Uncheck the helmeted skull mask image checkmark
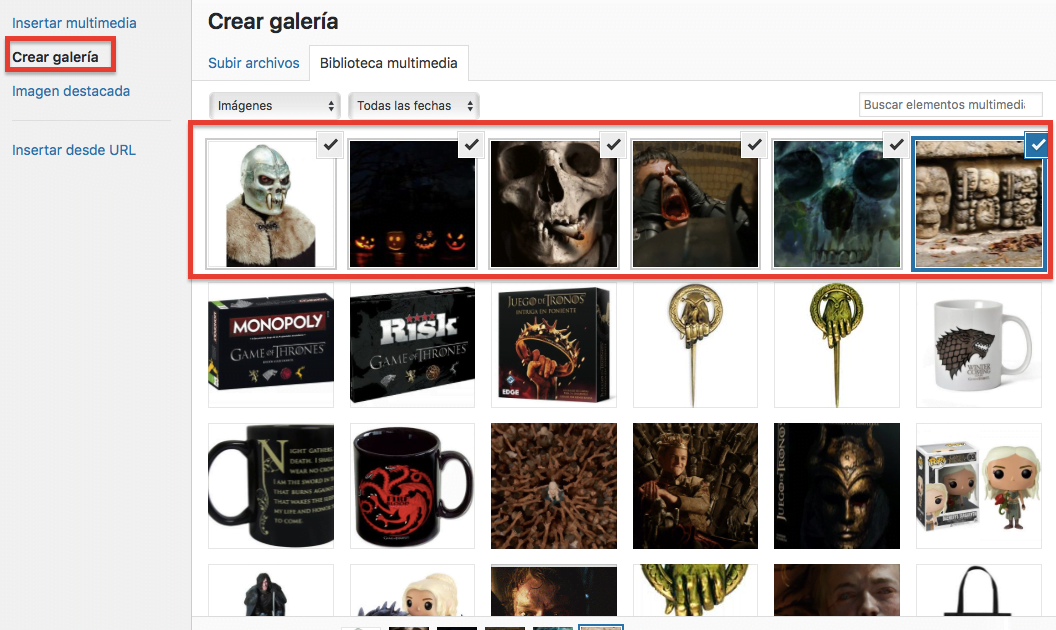The width and height of the screenshot is (1056, 630). (330, 144)
